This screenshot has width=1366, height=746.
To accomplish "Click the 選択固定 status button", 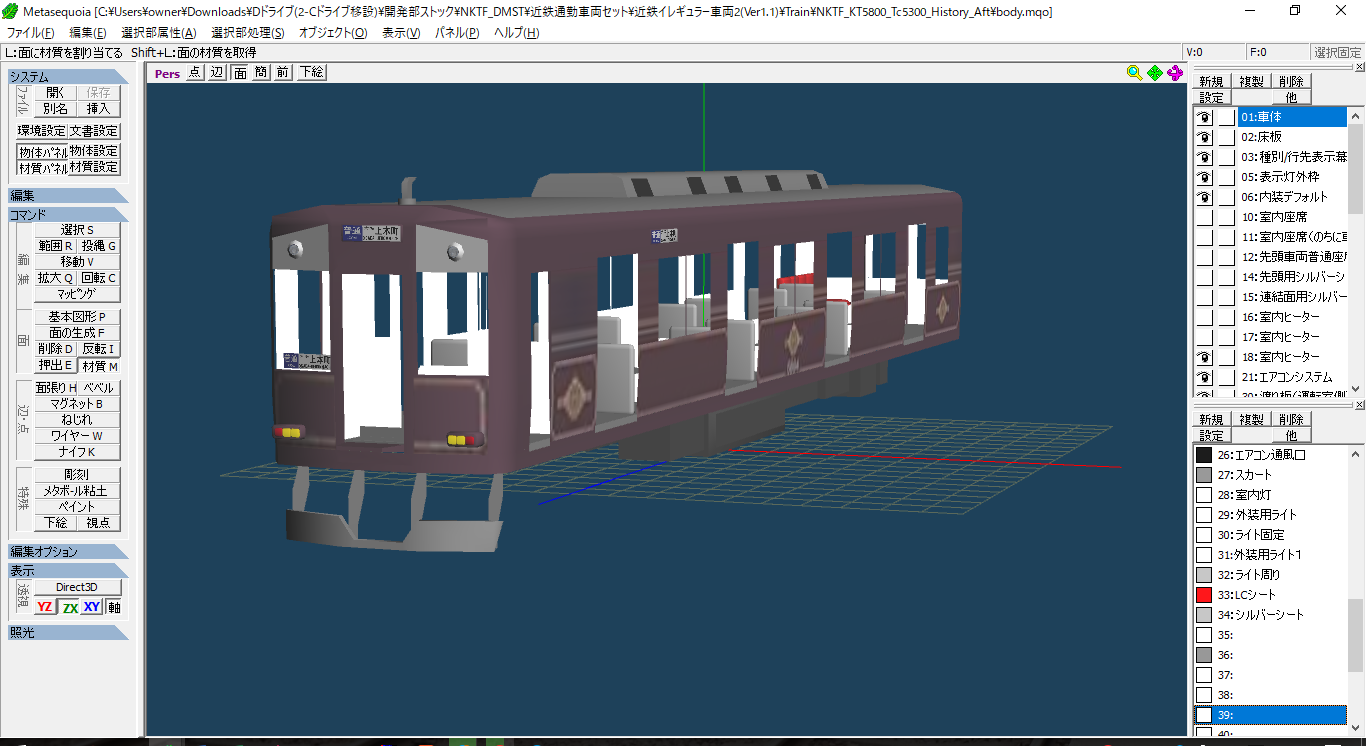I will [x=1337, y=52].
